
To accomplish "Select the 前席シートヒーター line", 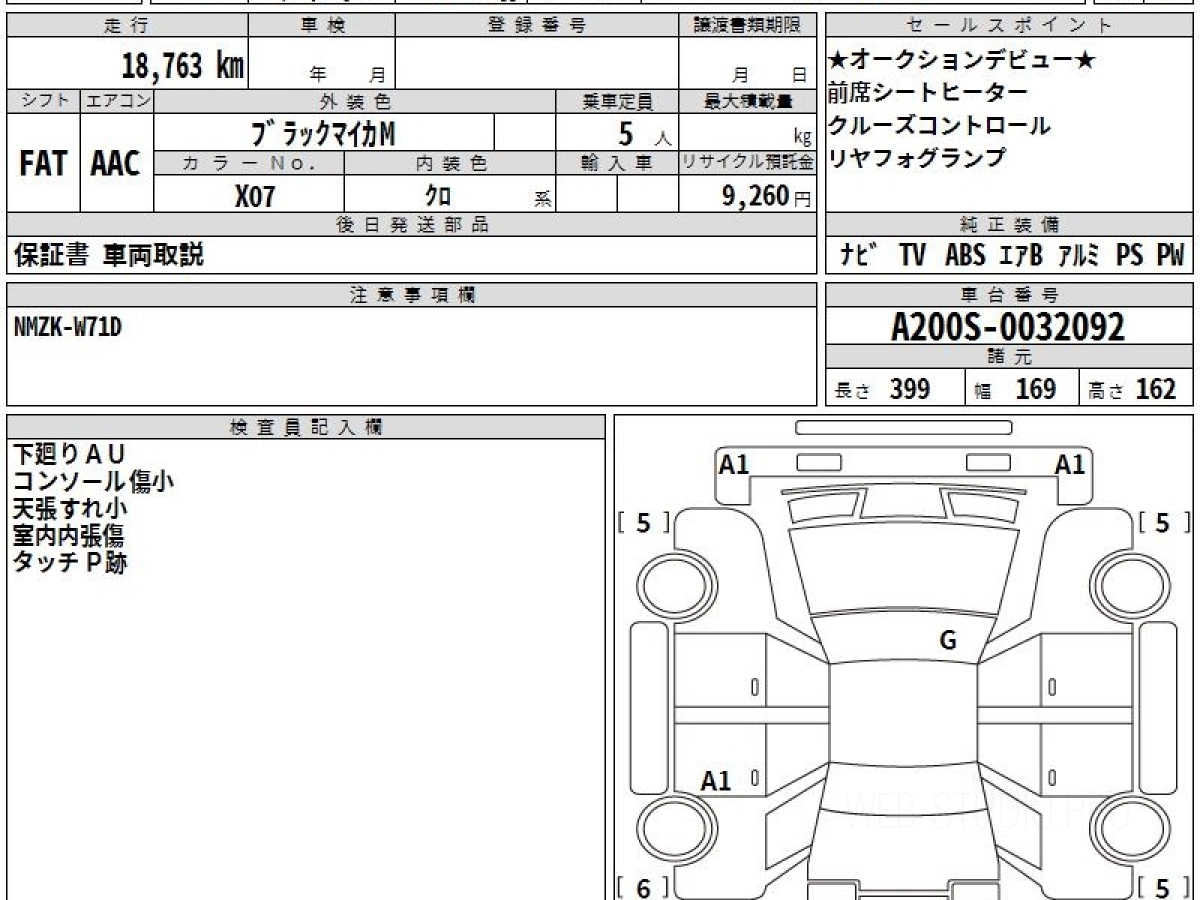I will 927,93.
